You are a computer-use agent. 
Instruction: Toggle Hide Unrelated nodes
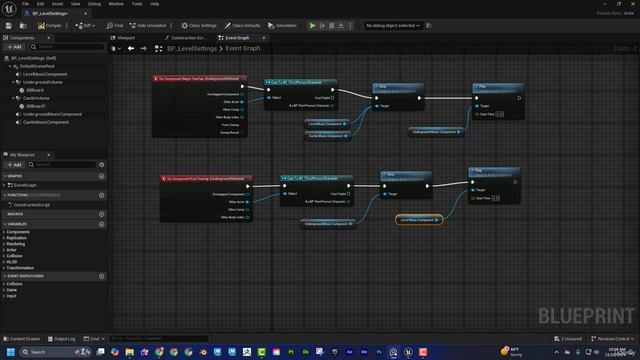pos(148,26)
